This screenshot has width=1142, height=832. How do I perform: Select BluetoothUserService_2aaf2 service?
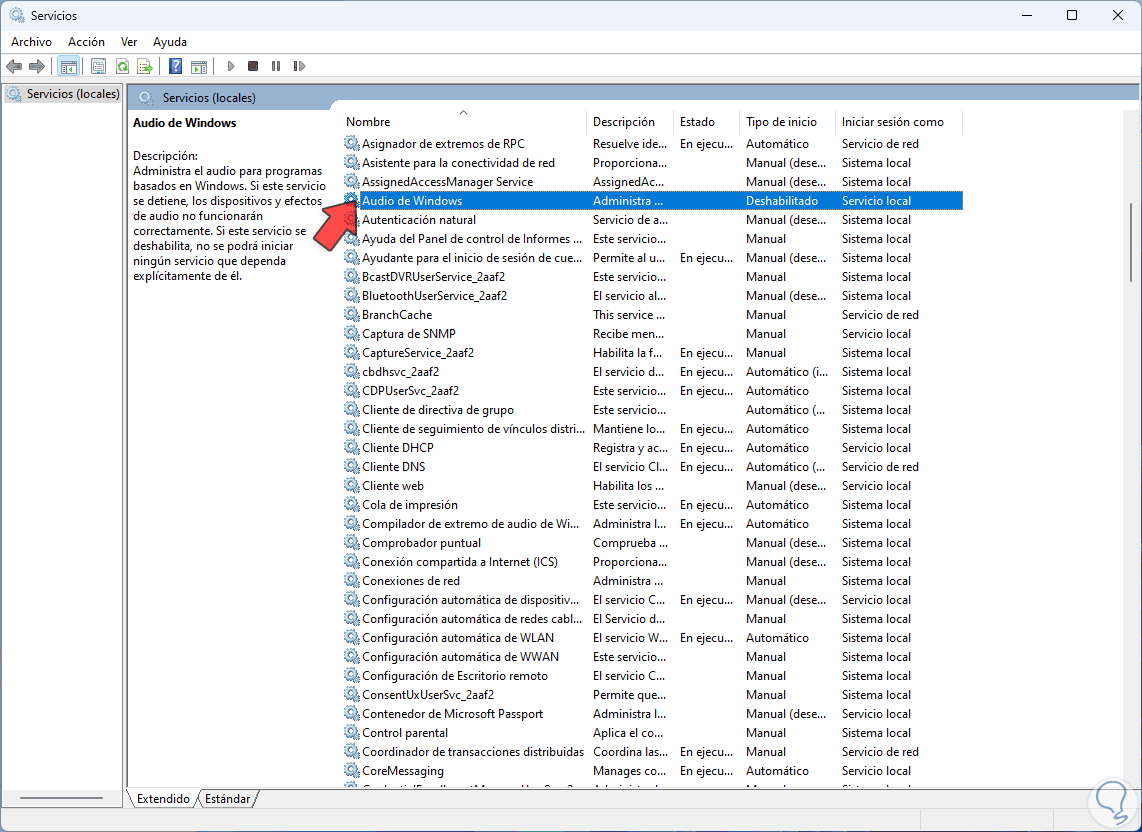(x=653, y=295)
